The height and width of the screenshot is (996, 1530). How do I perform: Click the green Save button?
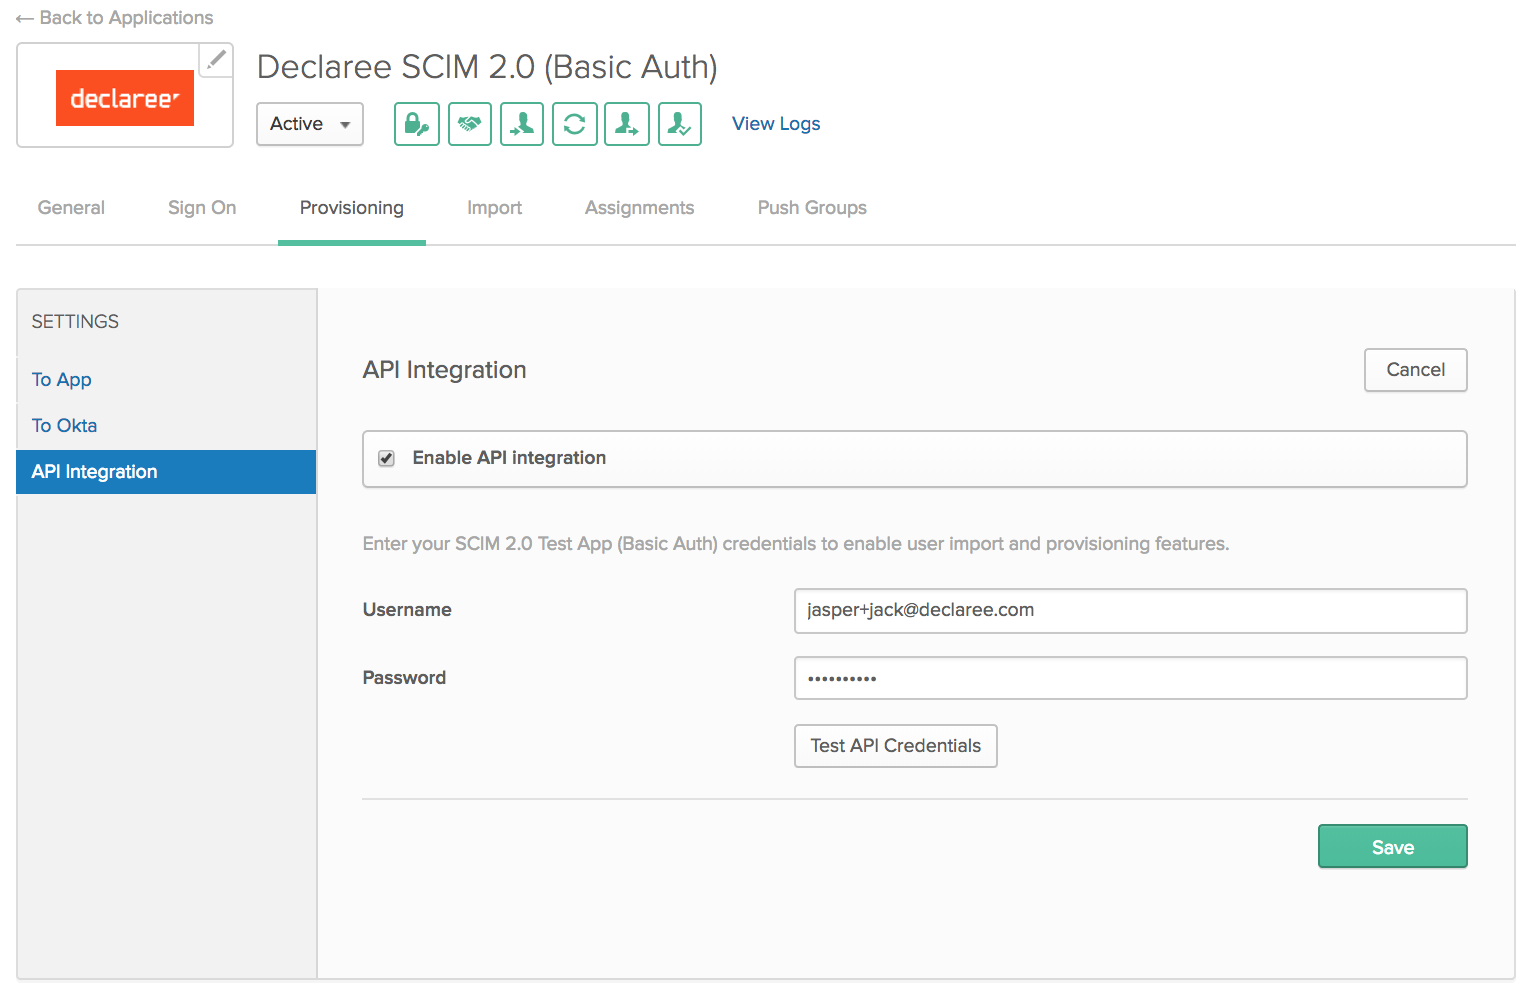(1392, 847)
